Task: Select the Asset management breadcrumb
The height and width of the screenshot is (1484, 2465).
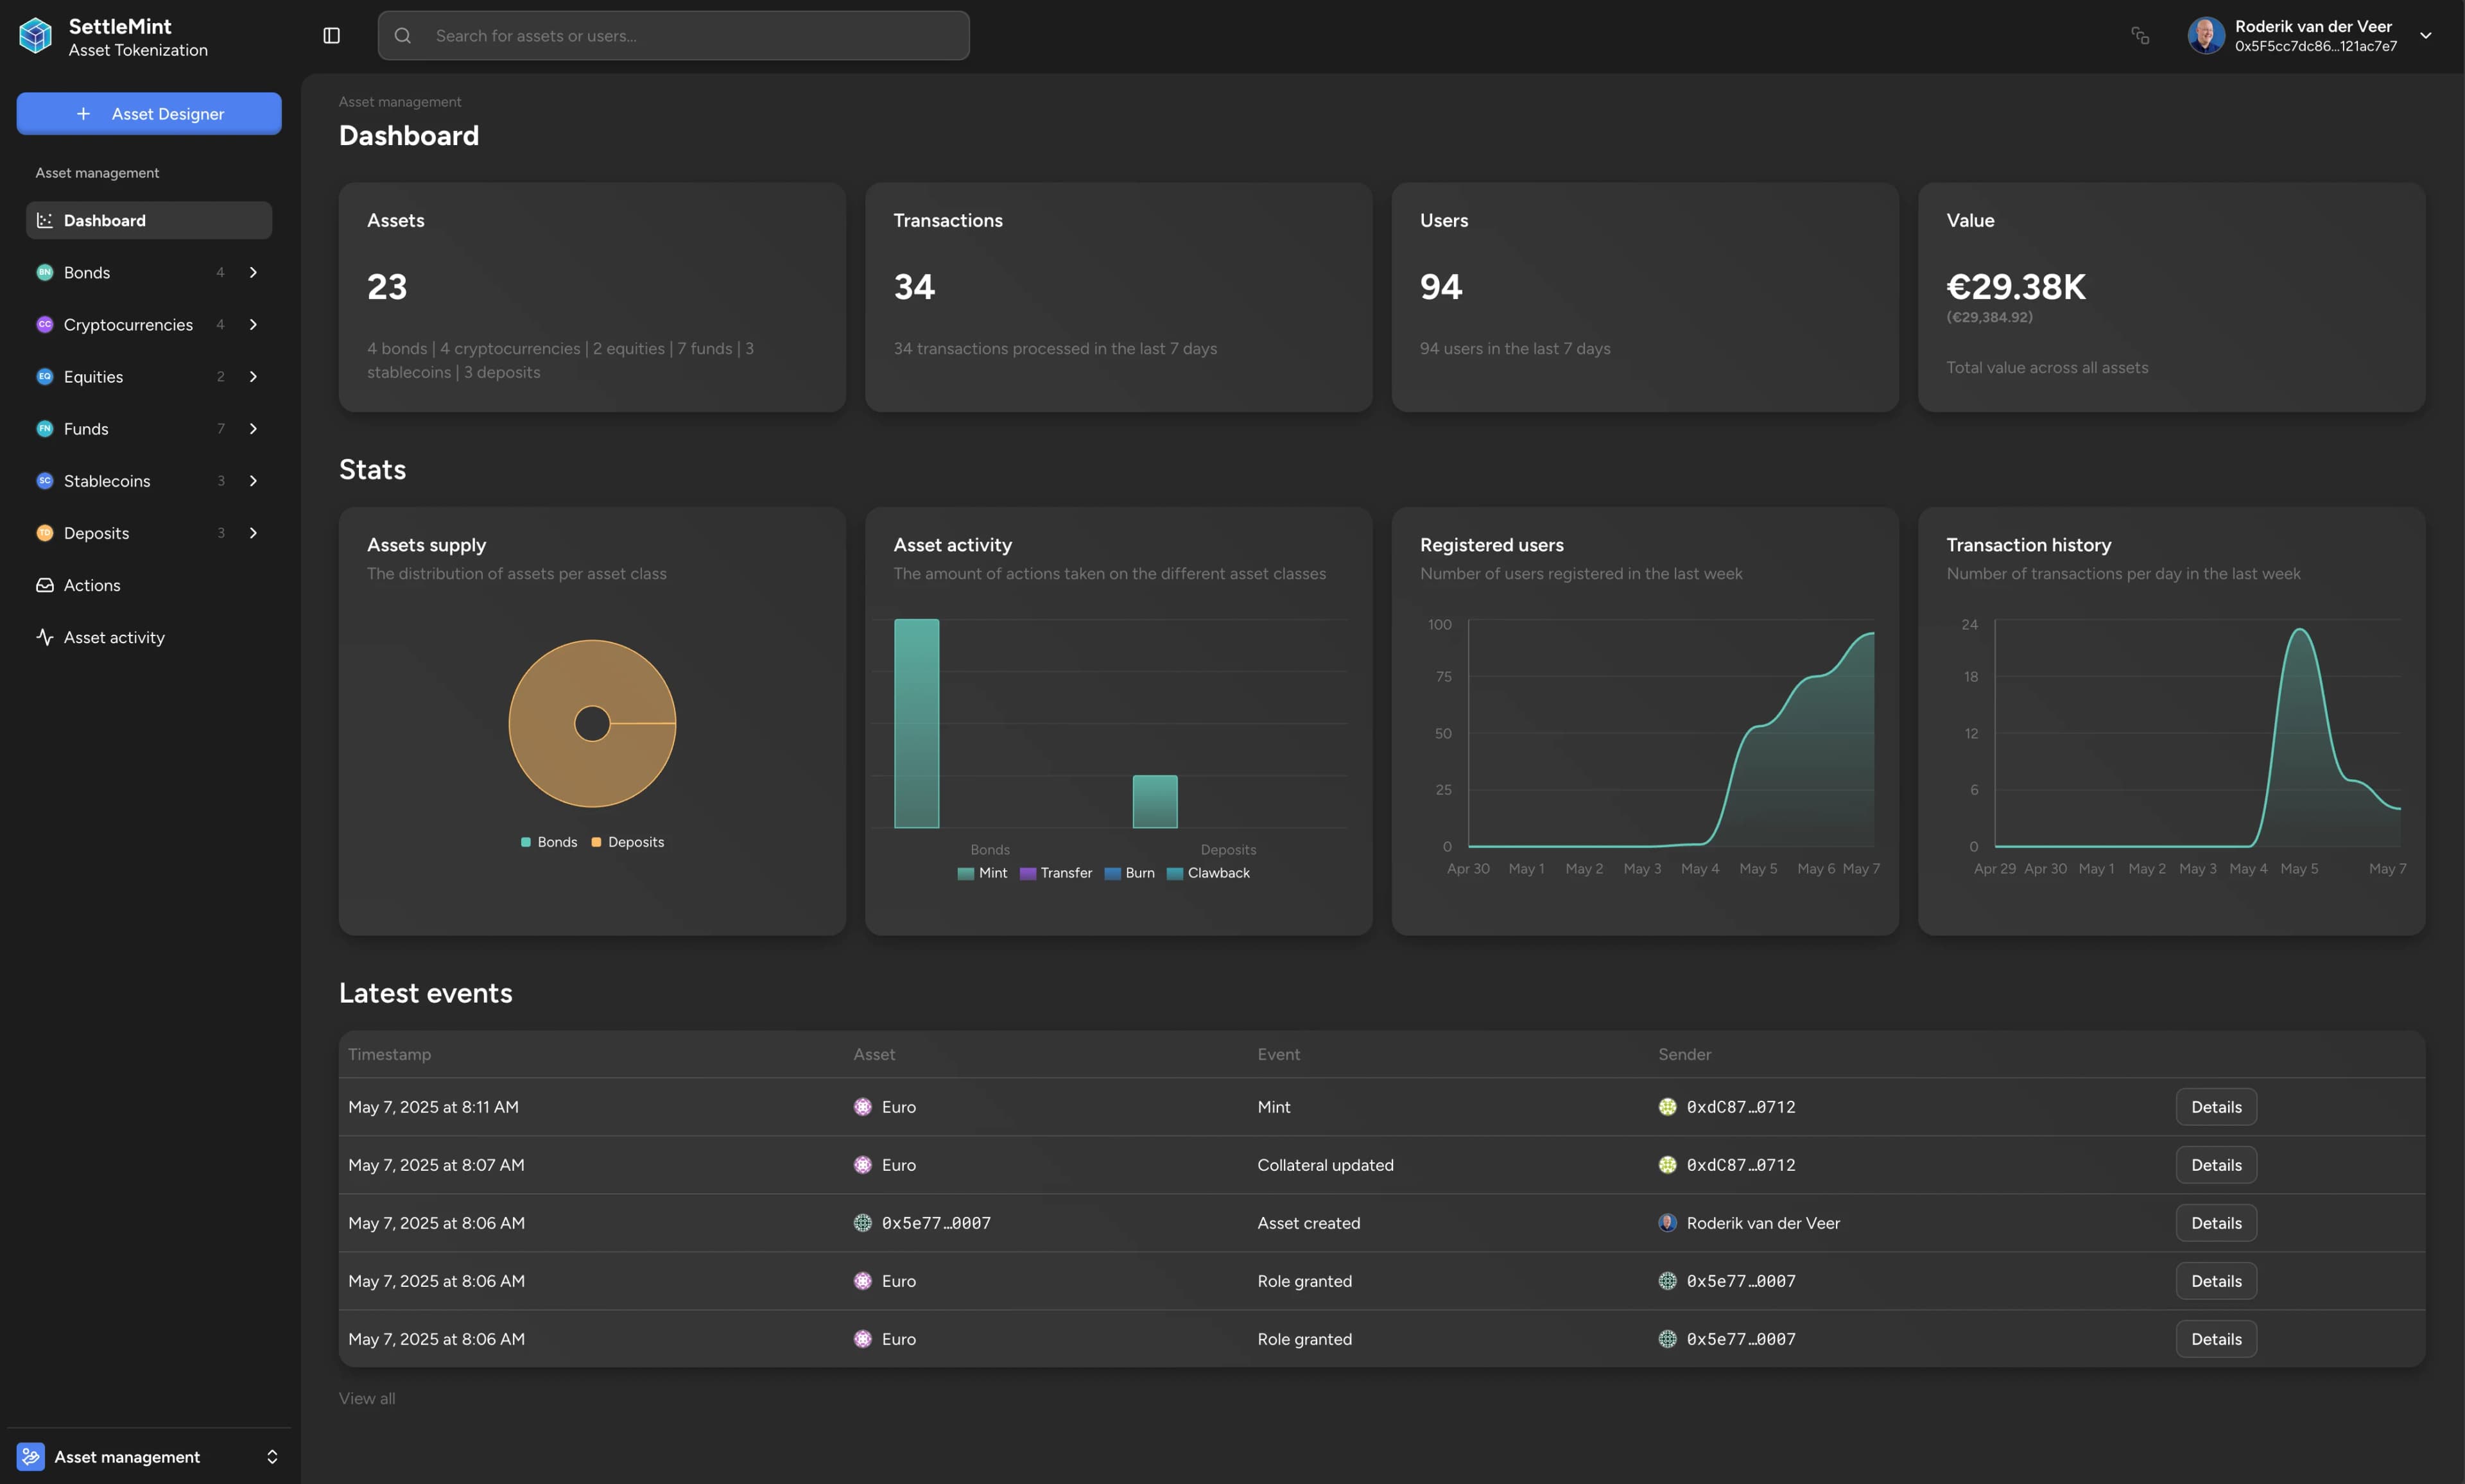Action: (399, 101)
